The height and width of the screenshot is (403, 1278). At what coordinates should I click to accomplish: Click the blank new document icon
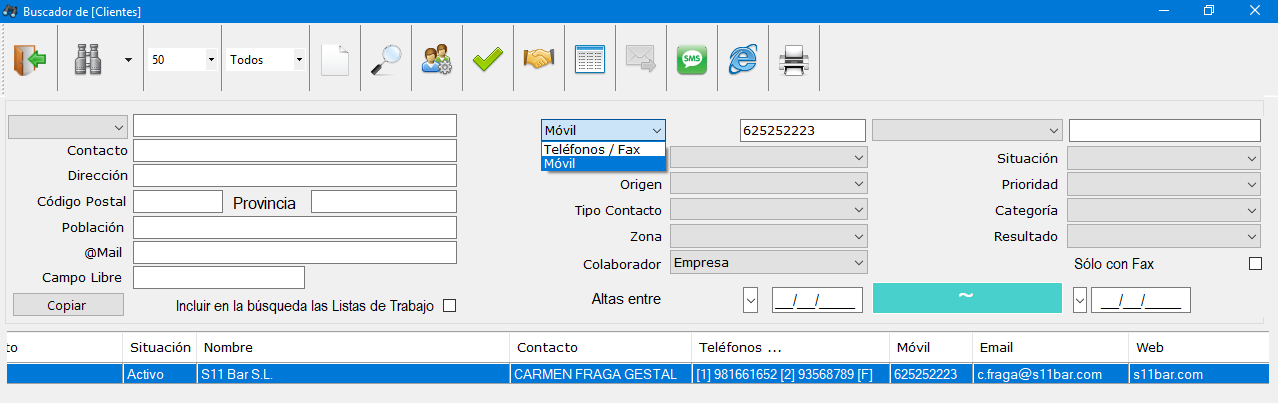(335, 60)
